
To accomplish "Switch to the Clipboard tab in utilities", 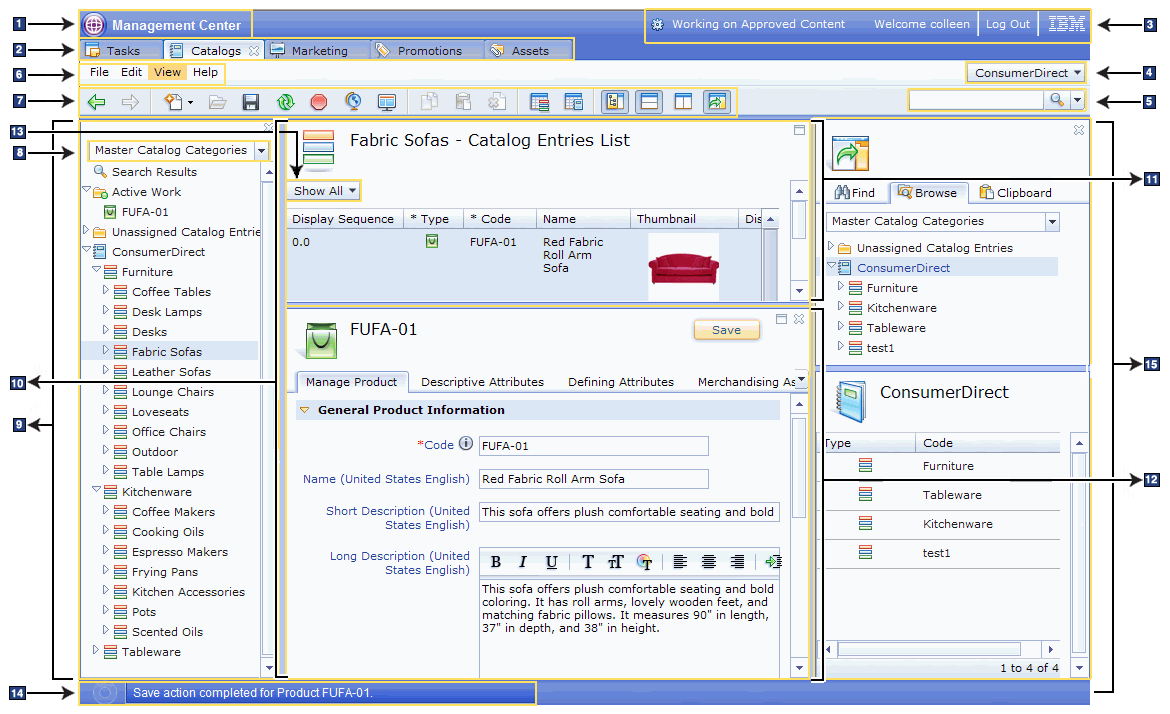I will (x=1015, y=192).
